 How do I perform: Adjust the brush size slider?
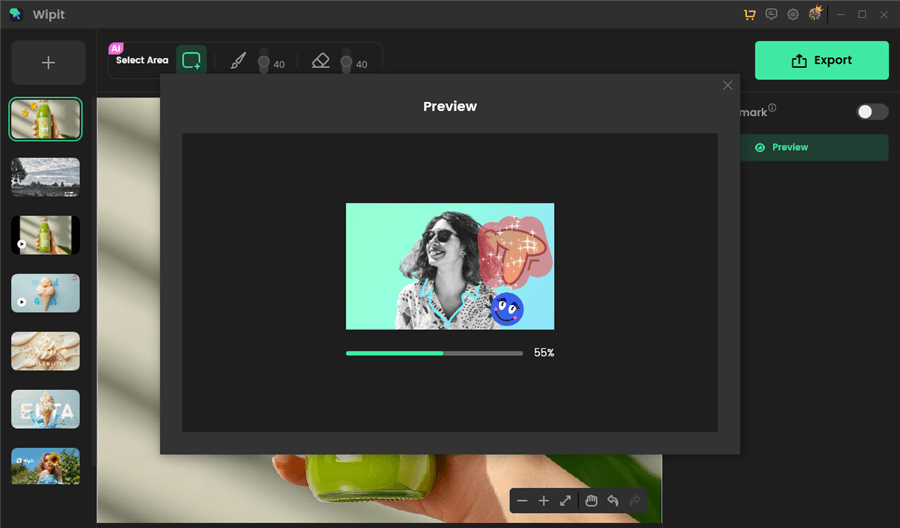(x=263, y=61)
